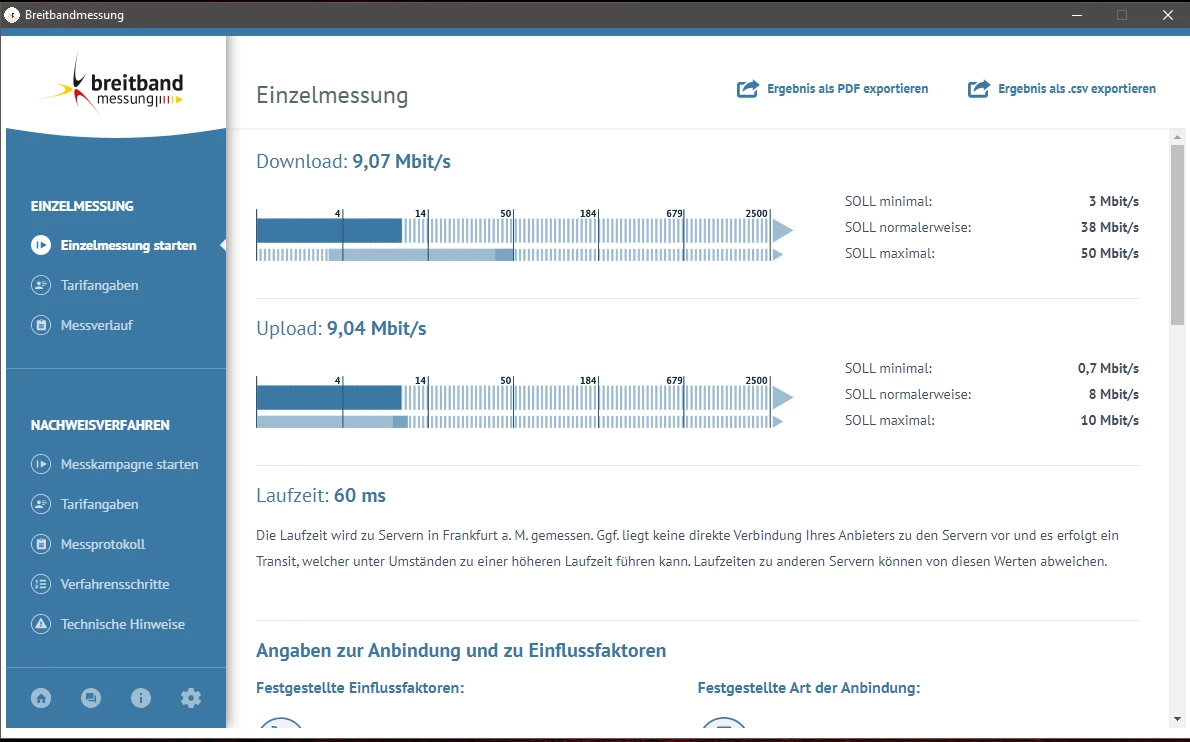The image size is (1190, 742).
Task: Click the PDF export share icon
Action: [748, 89]
